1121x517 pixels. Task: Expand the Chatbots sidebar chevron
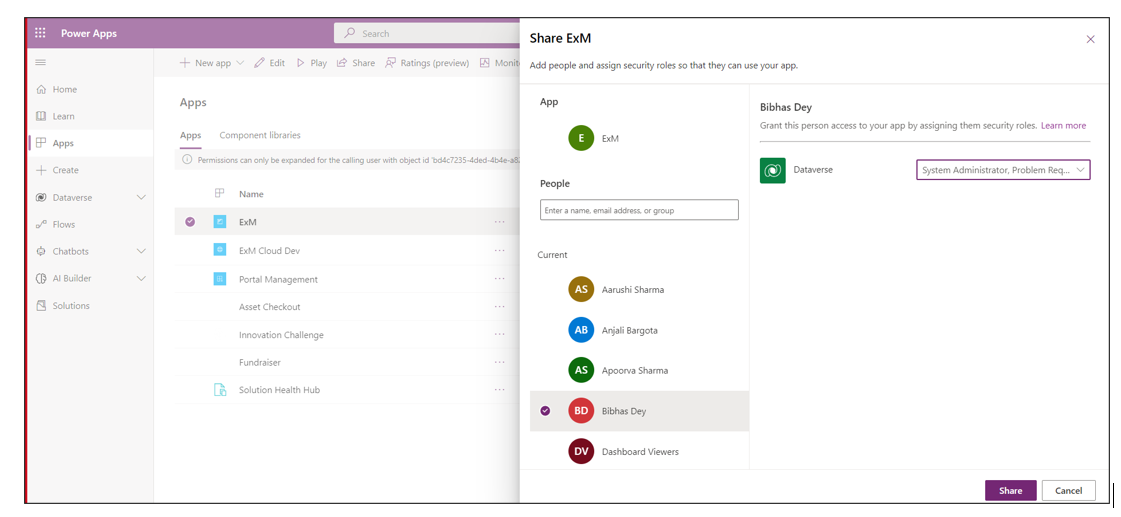tap(141, 252)
